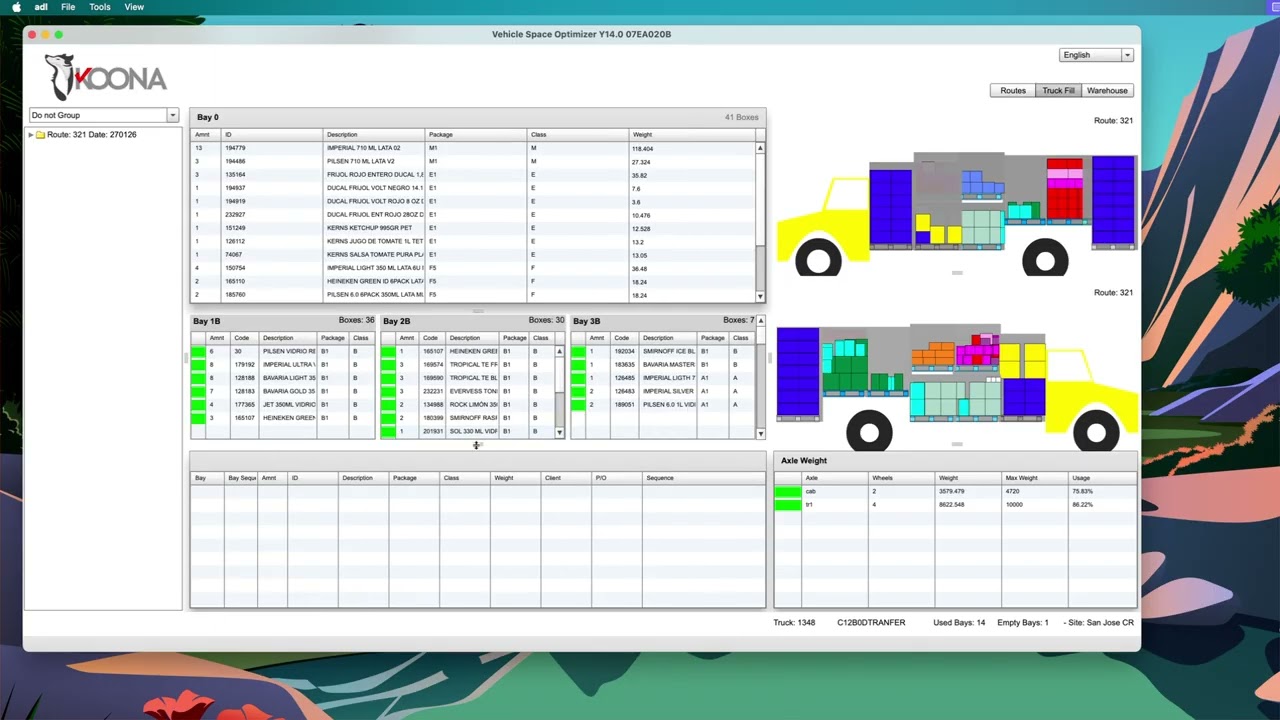
Task: Click the Bay 0 panel header
Action: [x=478, y=118]
